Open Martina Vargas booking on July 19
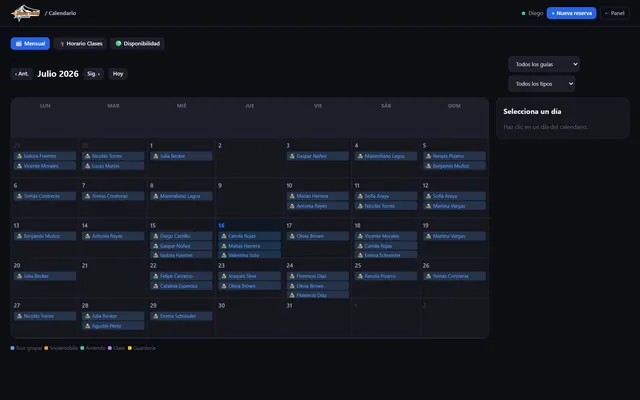640x400 pixels. (x=454, y=236)
